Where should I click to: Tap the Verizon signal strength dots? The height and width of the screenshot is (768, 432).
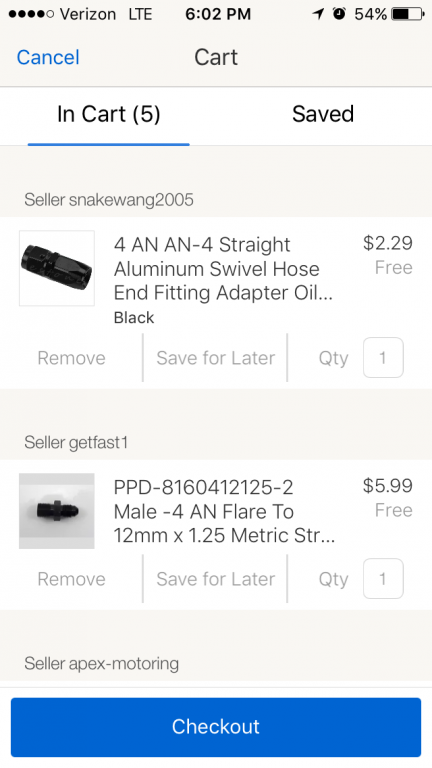[x=31, y=14]
